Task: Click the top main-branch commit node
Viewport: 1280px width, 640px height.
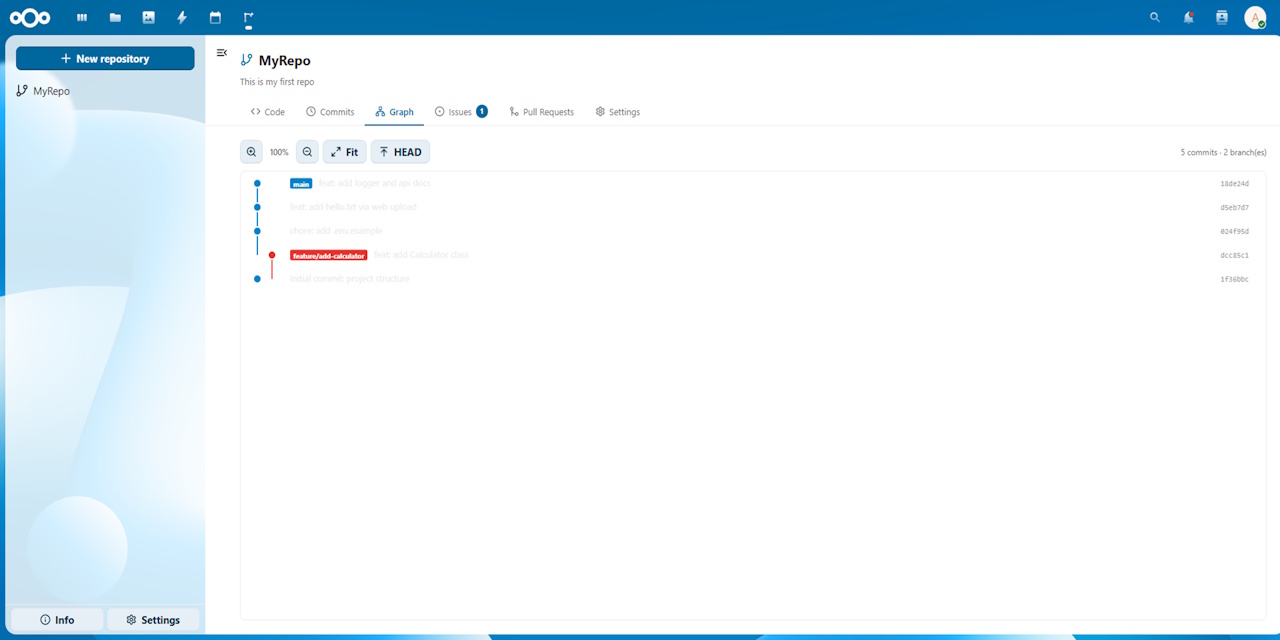Action: coord(257,183)
